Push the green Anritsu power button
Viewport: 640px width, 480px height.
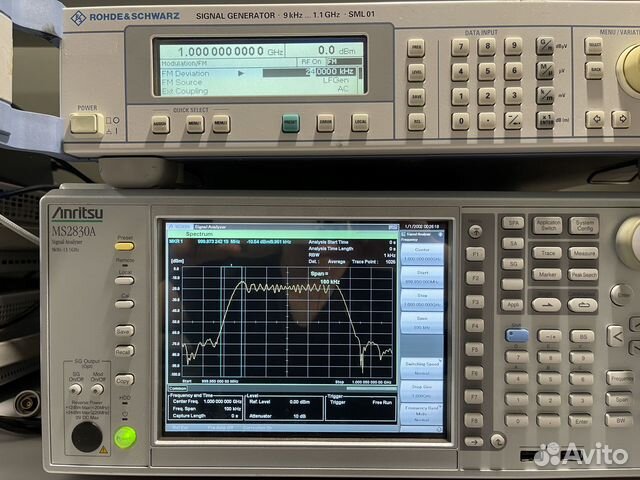[x=125, y=437]
